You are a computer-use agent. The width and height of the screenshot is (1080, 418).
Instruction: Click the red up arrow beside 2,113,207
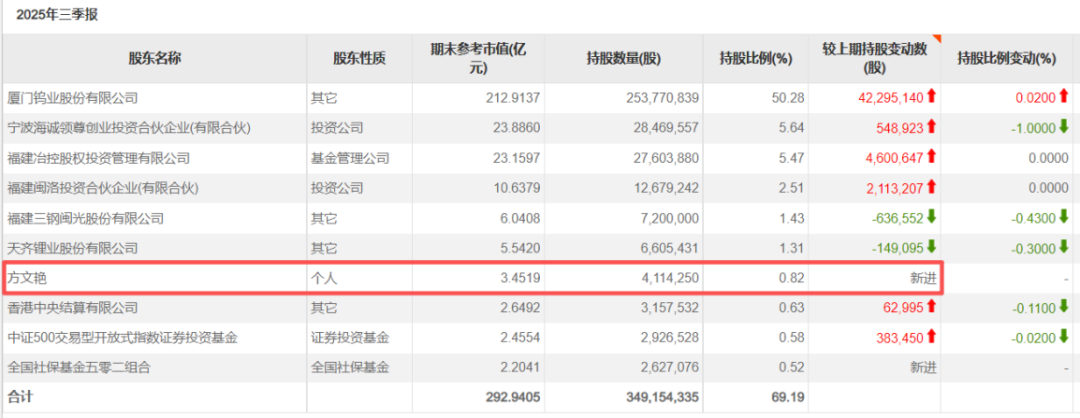(931, 187)
